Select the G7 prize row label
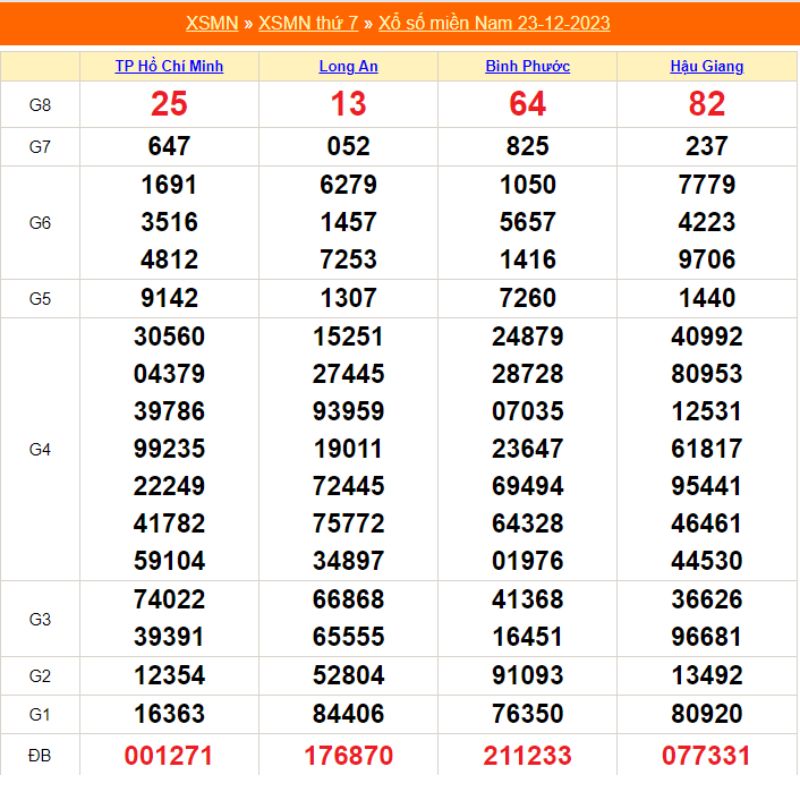Viewport: 800px width, 800px height. 40,147
